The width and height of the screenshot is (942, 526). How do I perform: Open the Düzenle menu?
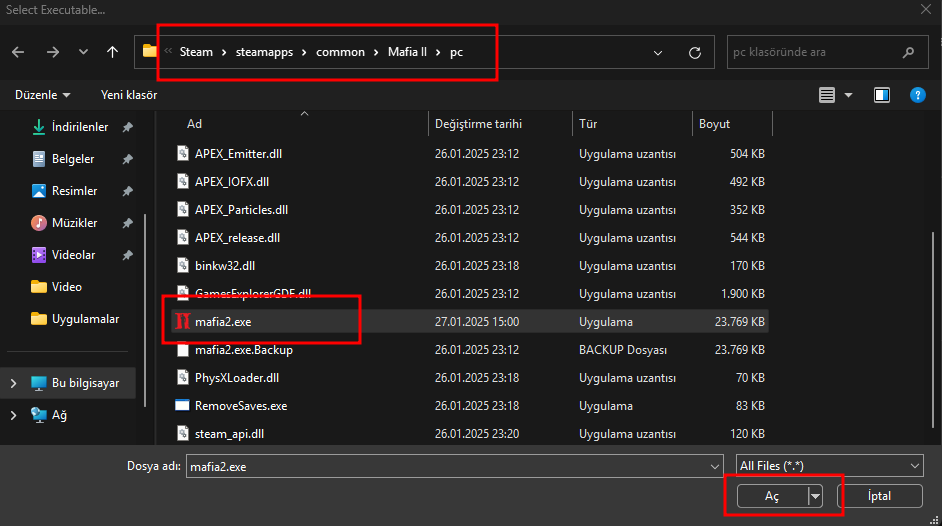pyautogui.click(x=42, y=95)
